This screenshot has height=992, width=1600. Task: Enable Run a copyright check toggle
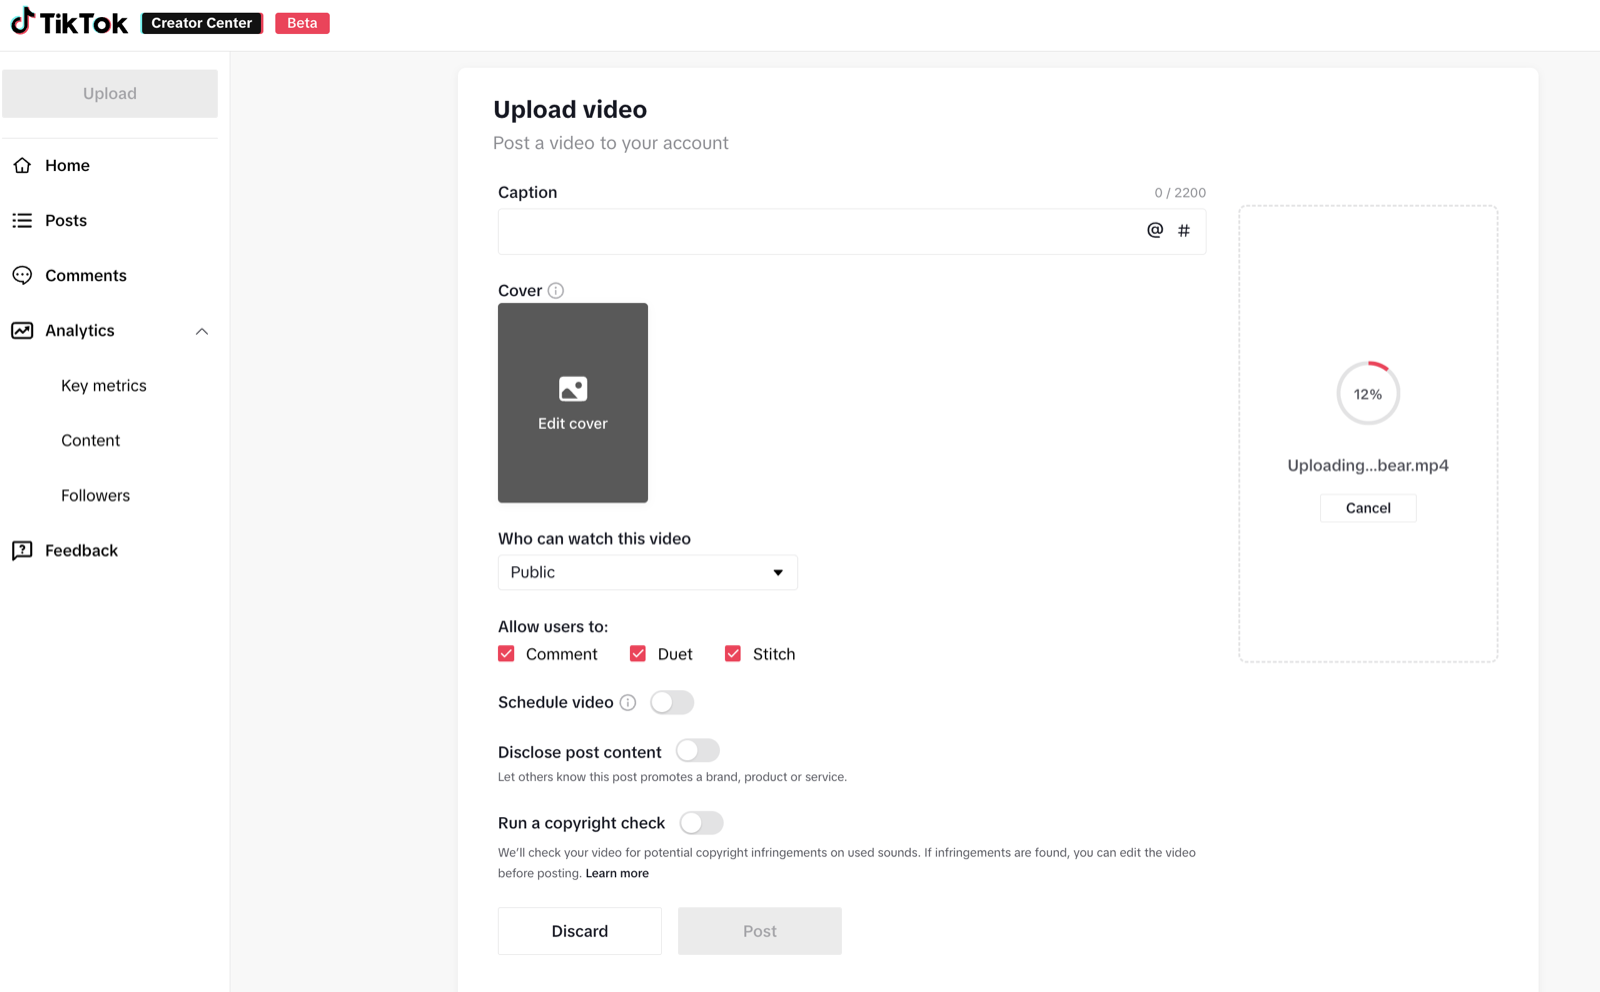click(701, 823)
